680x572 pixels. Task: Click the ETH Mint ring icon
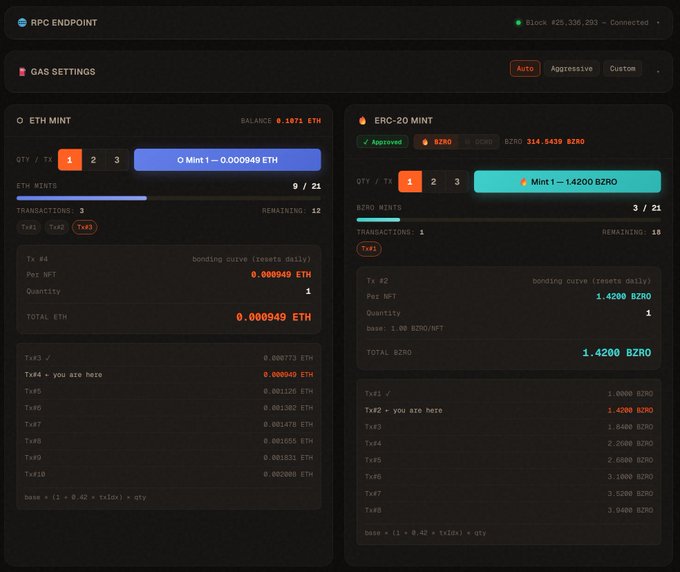point(20,121)
